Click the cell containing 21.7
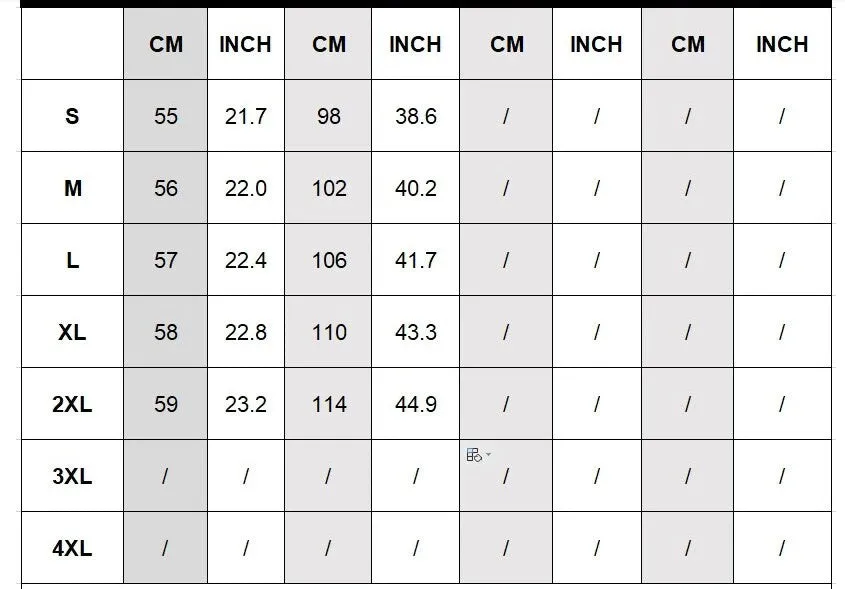The width and height of the screenshot is (845, 589). pyautogui.click(x=246, y=116)
